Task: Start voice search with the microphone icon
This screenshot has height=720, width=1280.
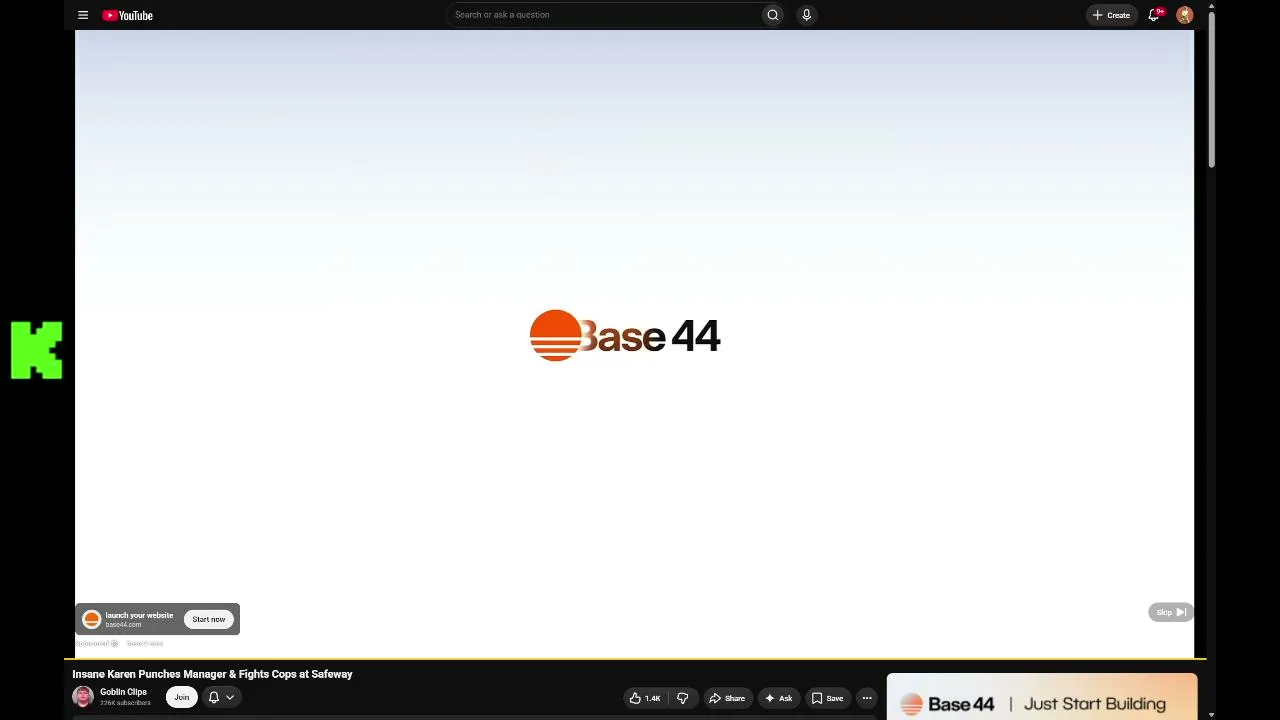Action: click(806, 15)
